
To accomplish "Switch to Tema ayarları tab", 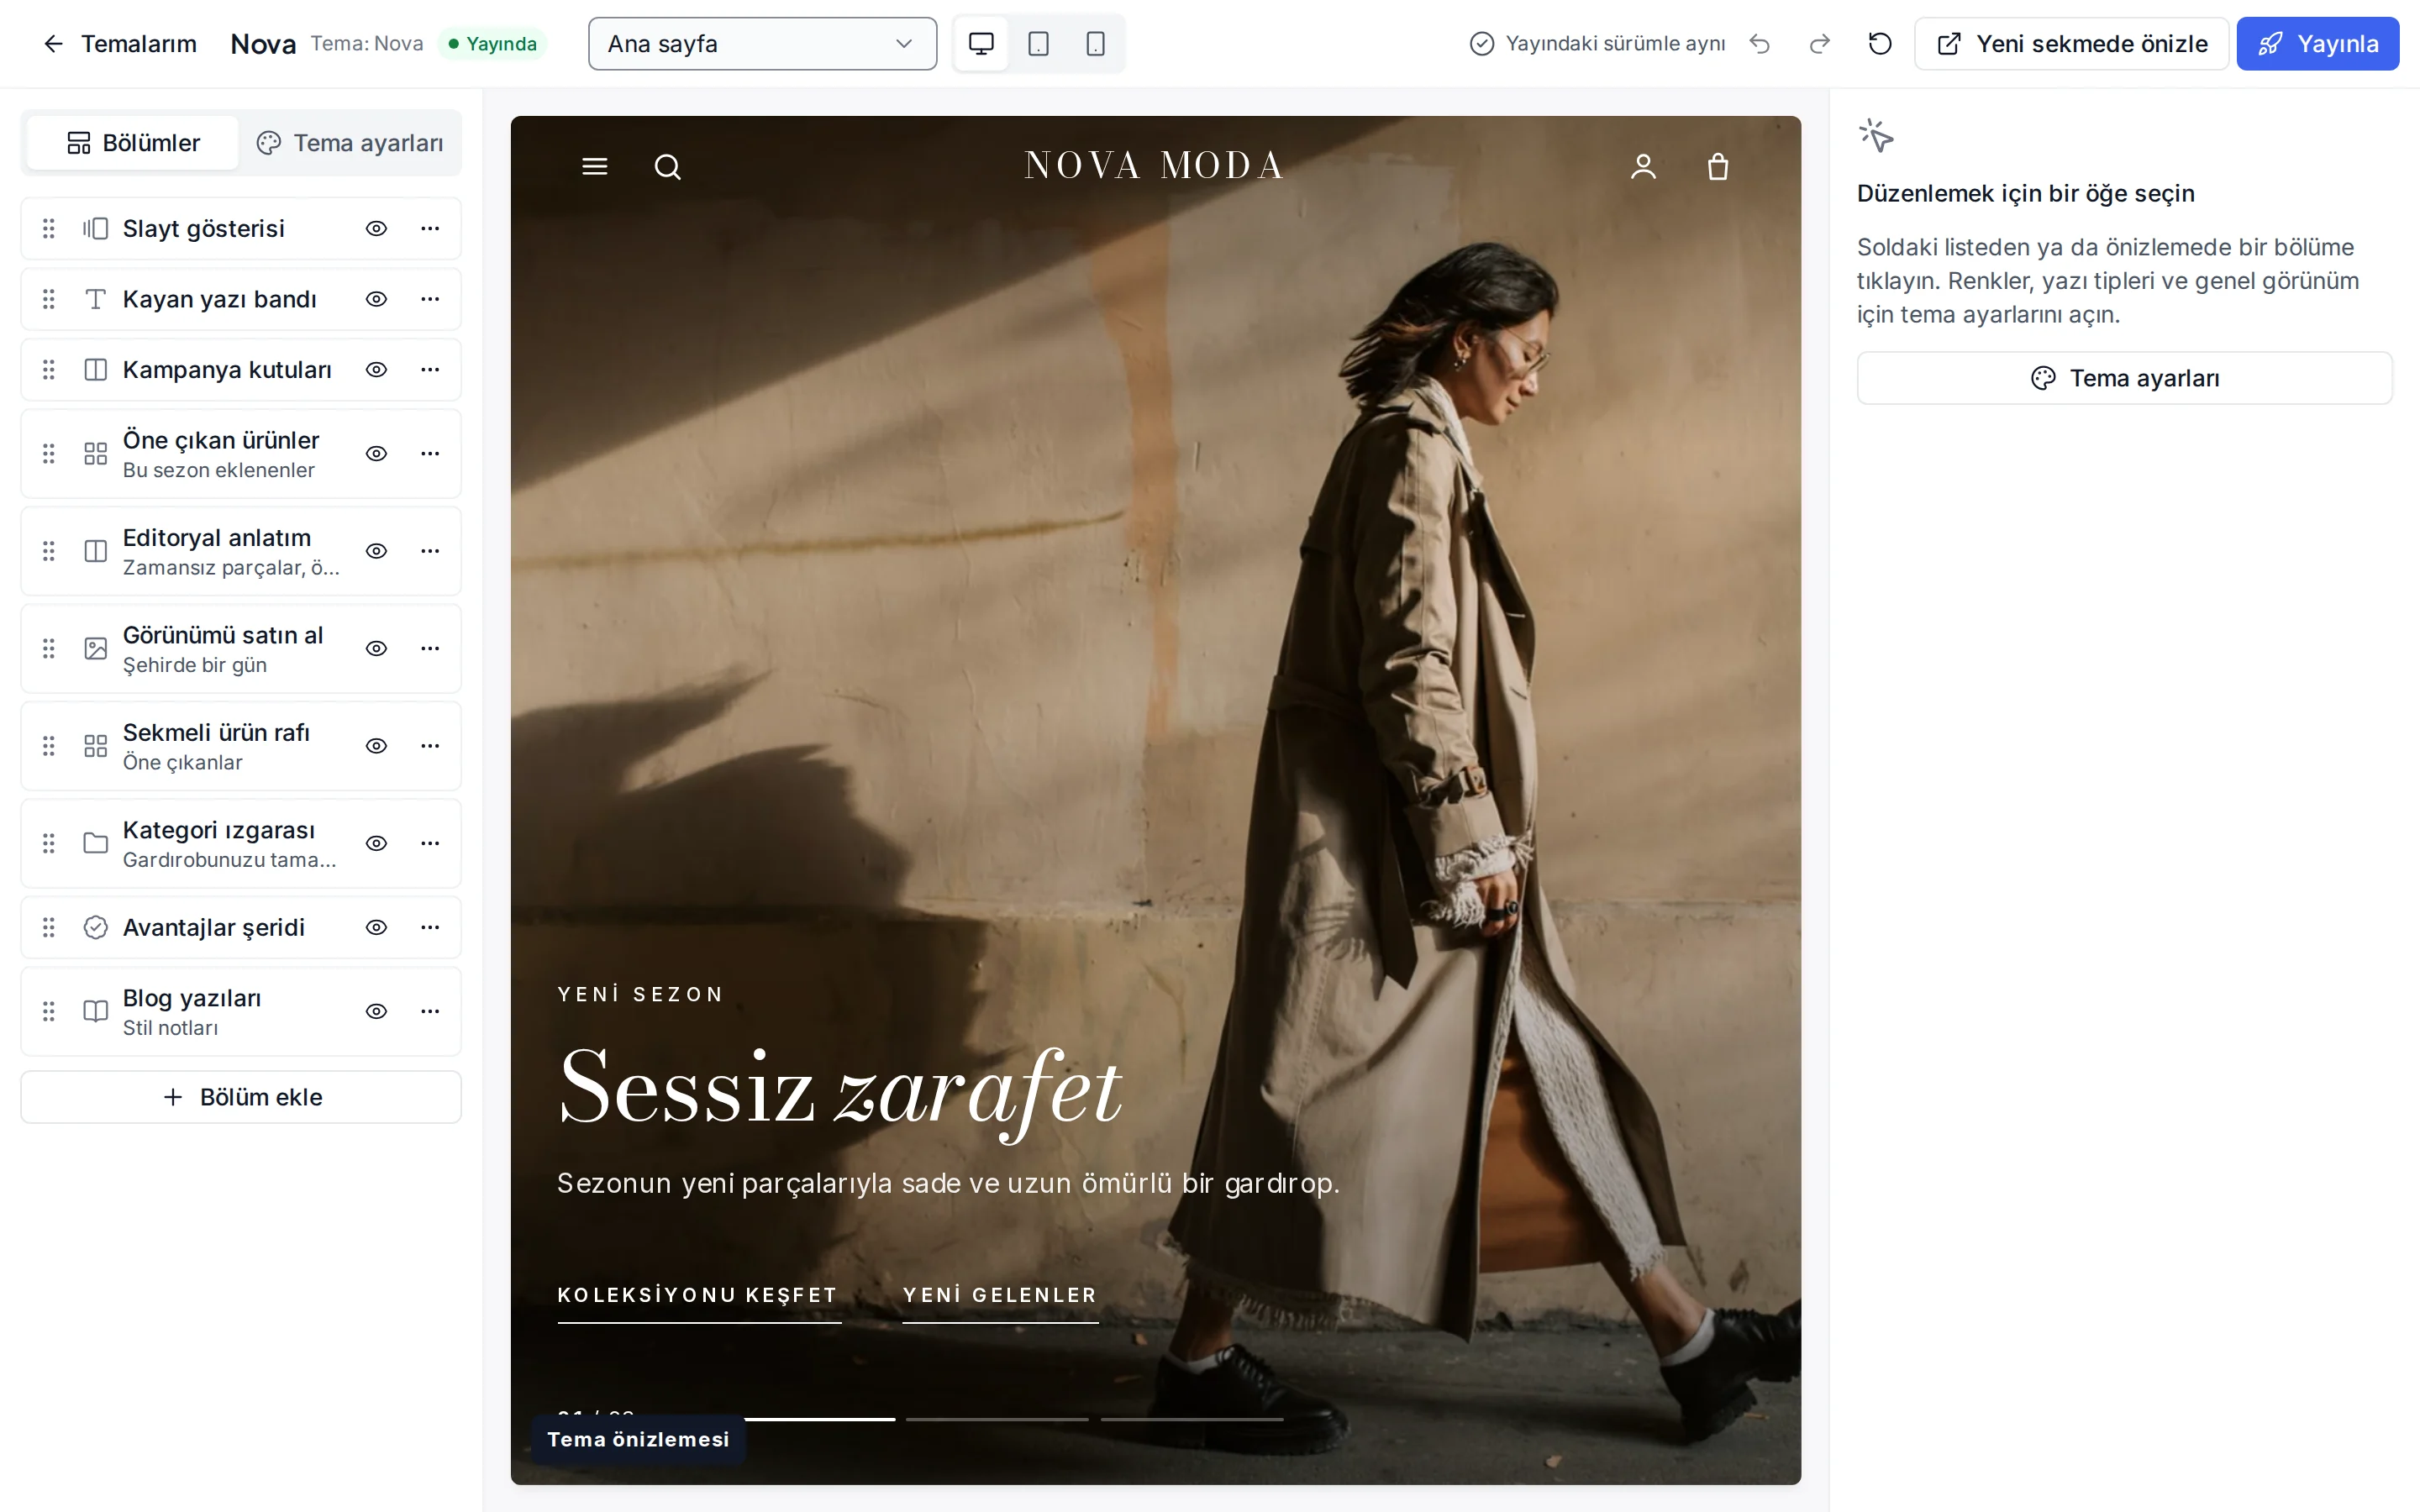I will (349, 143).
